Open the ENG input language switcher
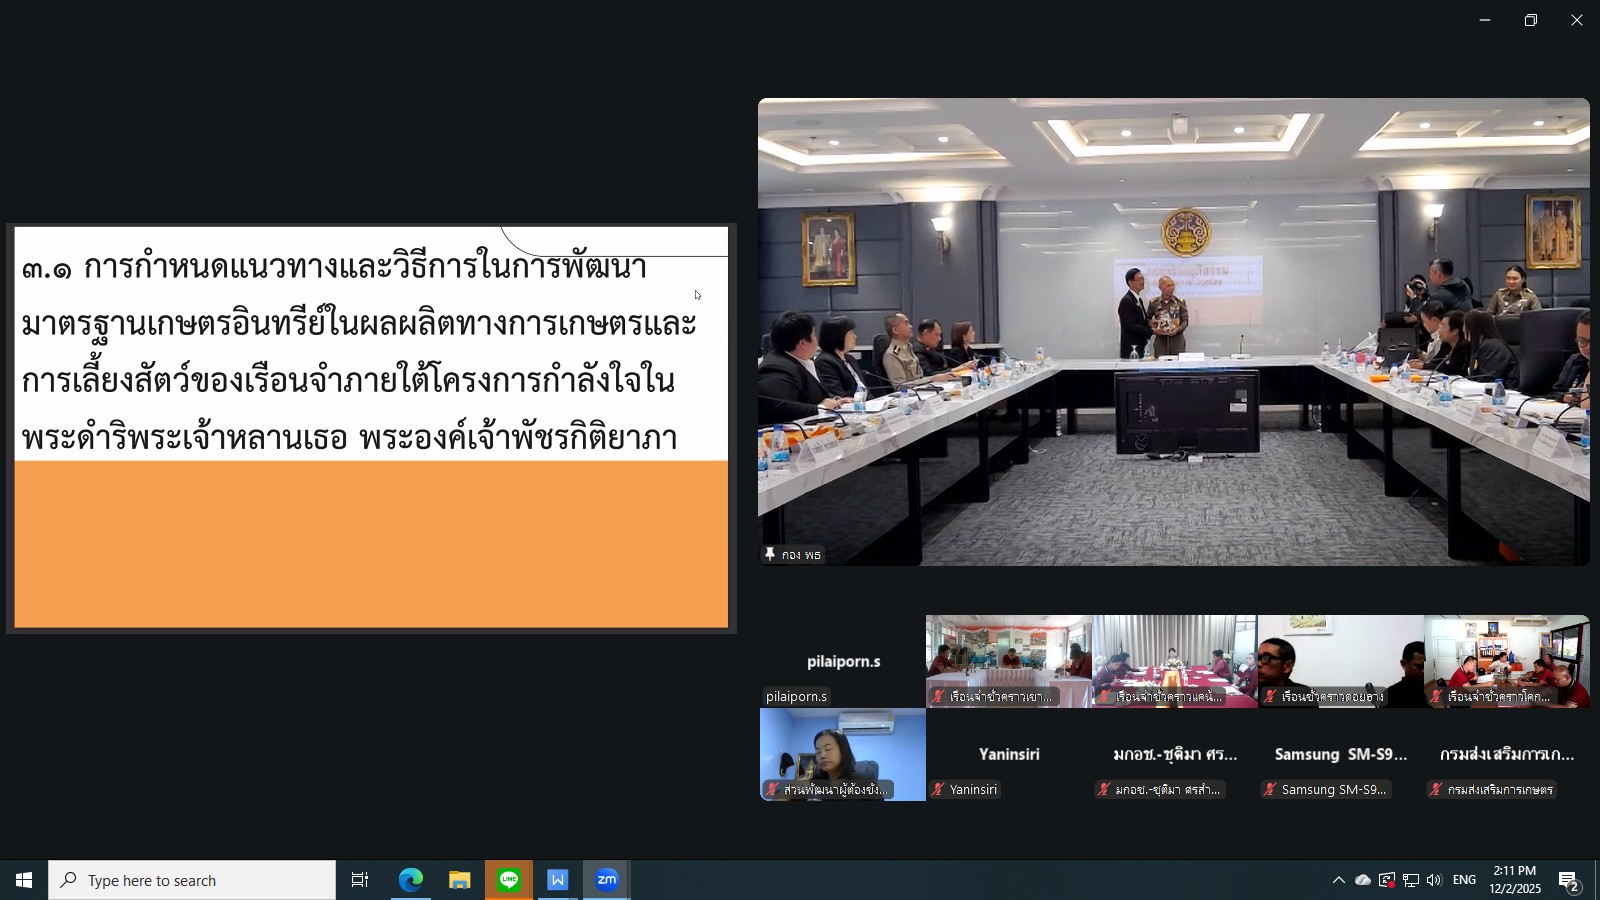This screenshot has width=1600, height=900. pyautogui.click(x=1464, y=880)
